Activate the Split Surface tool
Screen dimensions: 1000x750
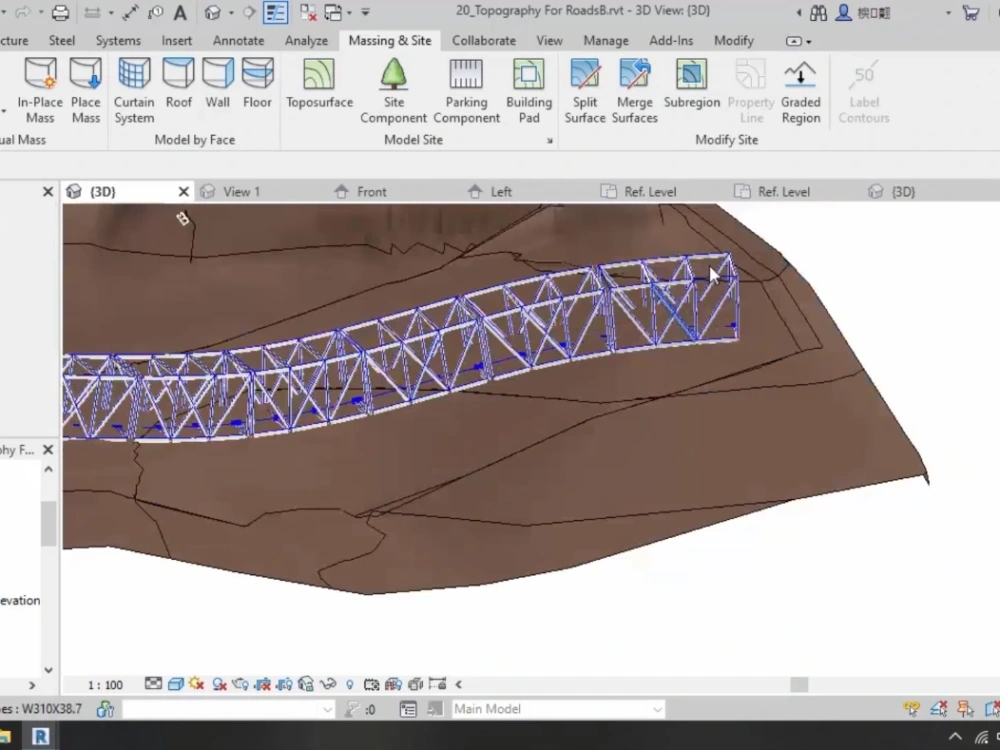(x=585, y=88)
